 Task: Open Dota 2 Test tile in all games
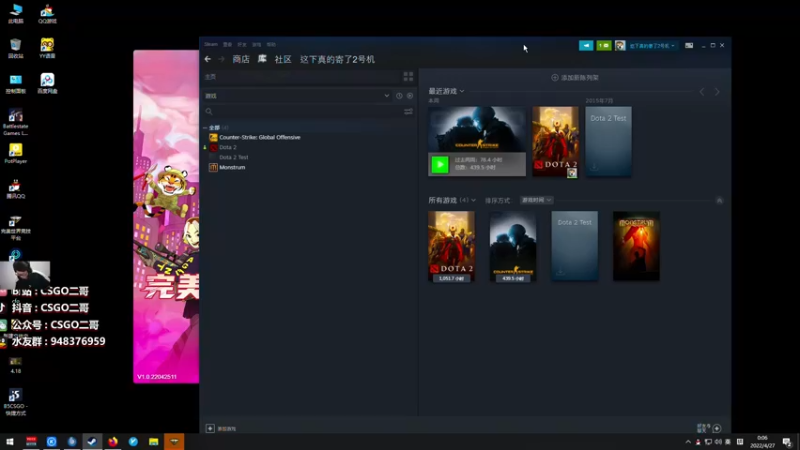point(574,246)
